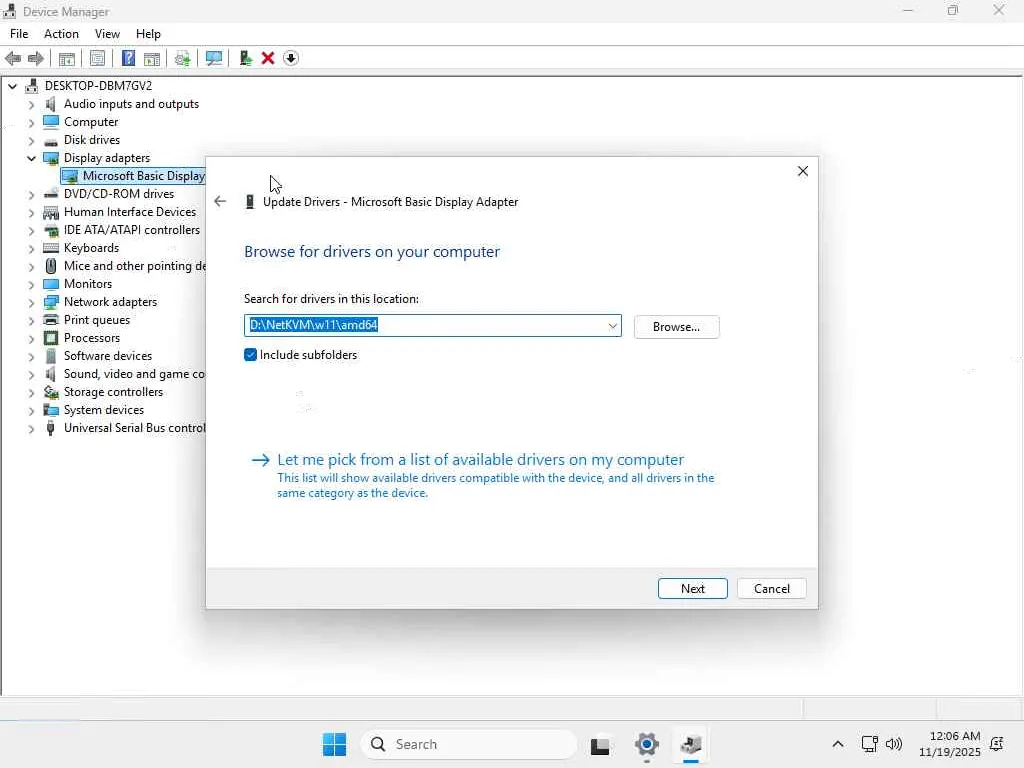Open the Action menu
The height and width of the screenshot is (768, 1024).
coord(61,34)
